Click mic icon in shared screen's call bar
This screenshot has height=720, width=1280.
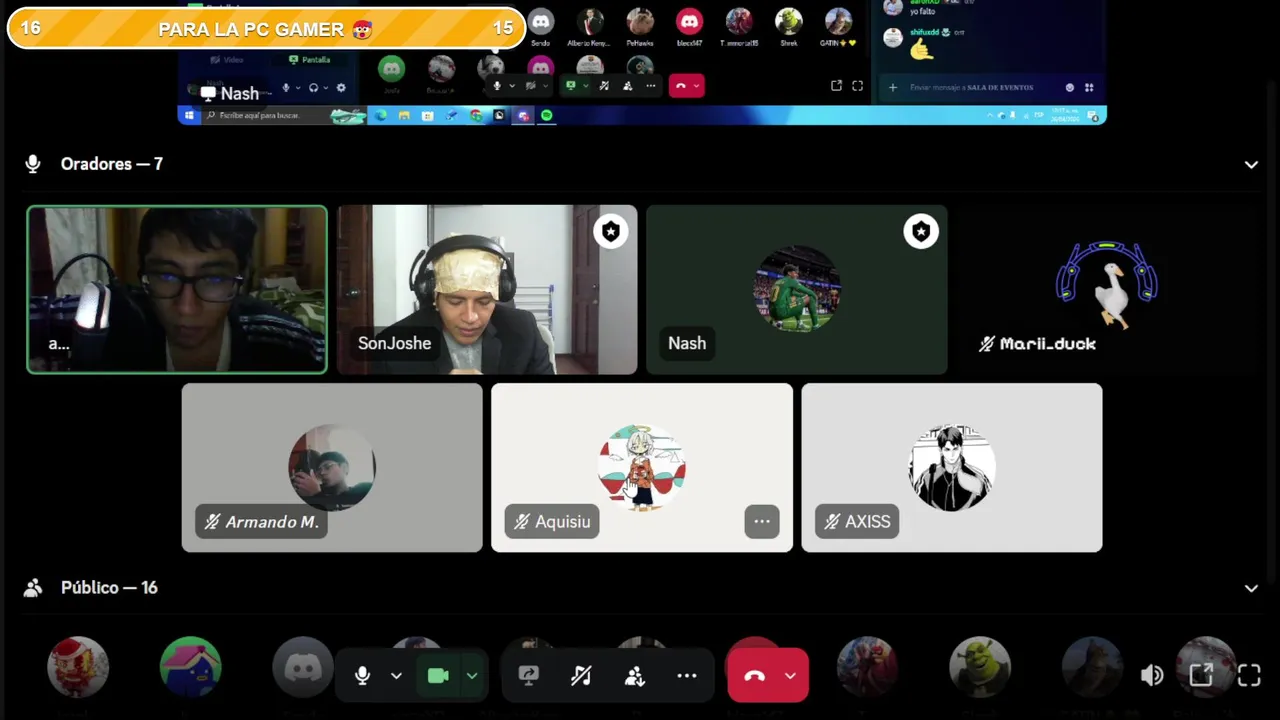(x=497, y=86)
